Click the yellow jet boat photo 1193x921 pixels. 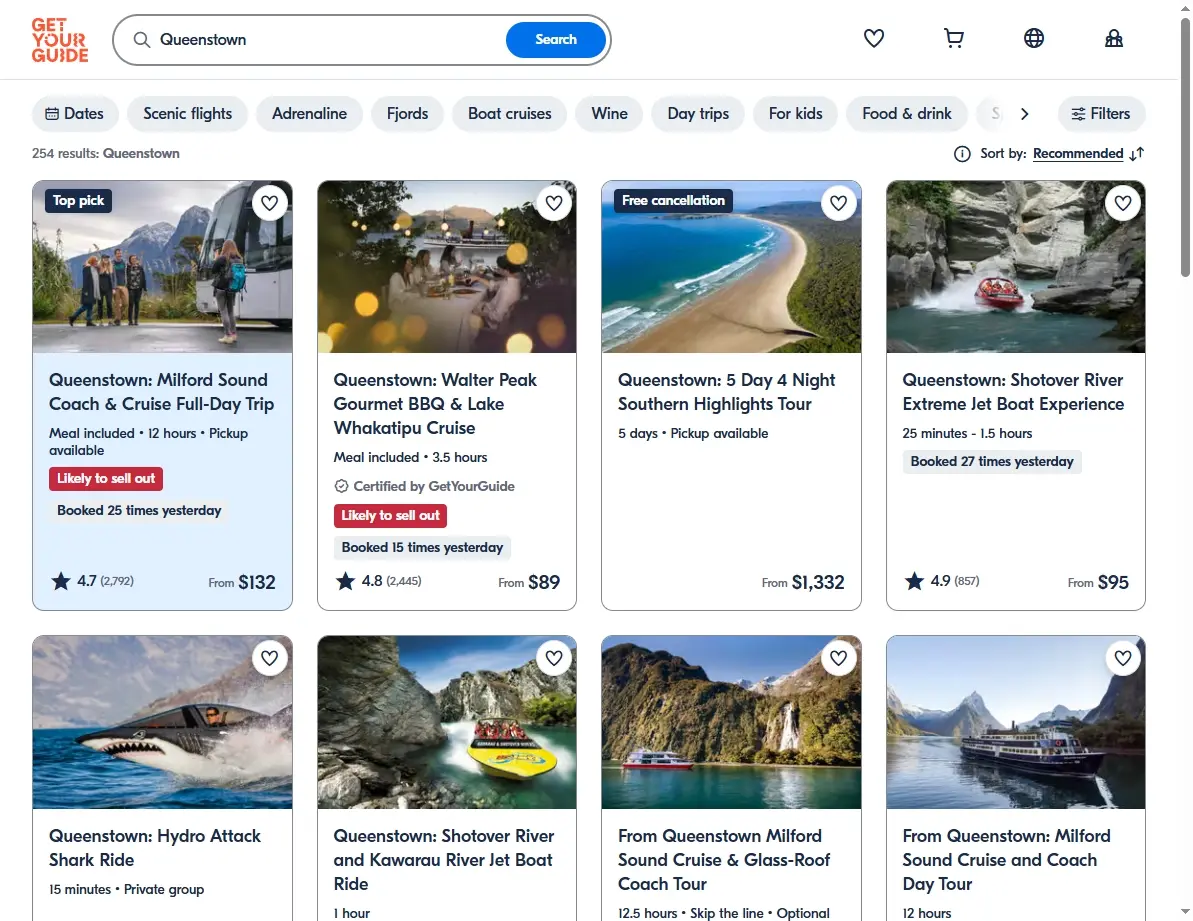(x=447, y=723)
